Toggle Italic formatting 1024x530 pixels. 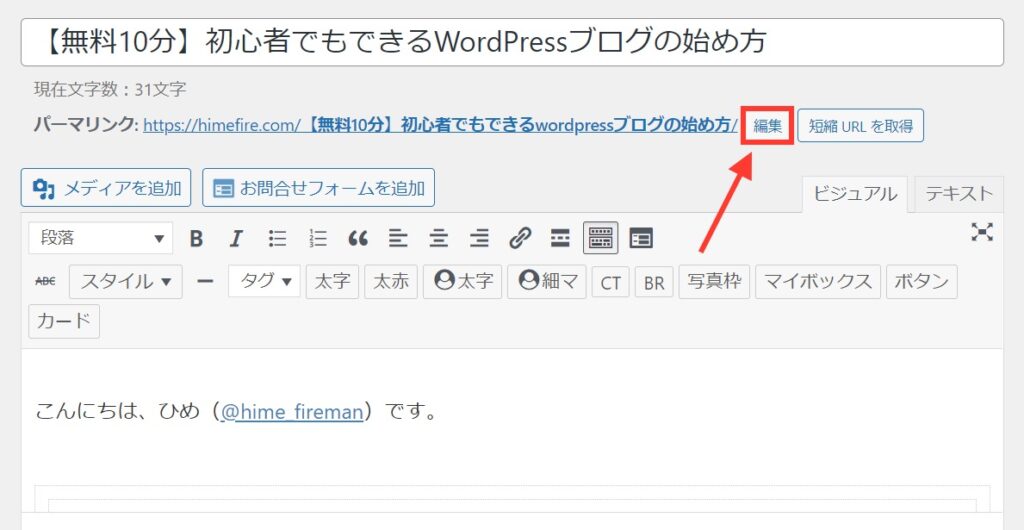pos(236,239)
